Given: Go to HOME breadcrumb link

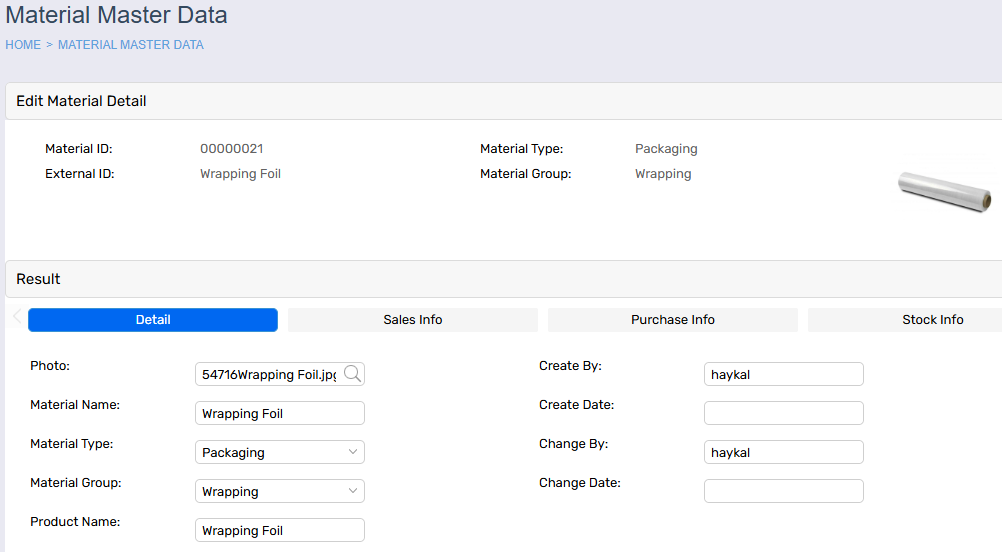Looking at the screenshot, I should [x=23, y=45].
